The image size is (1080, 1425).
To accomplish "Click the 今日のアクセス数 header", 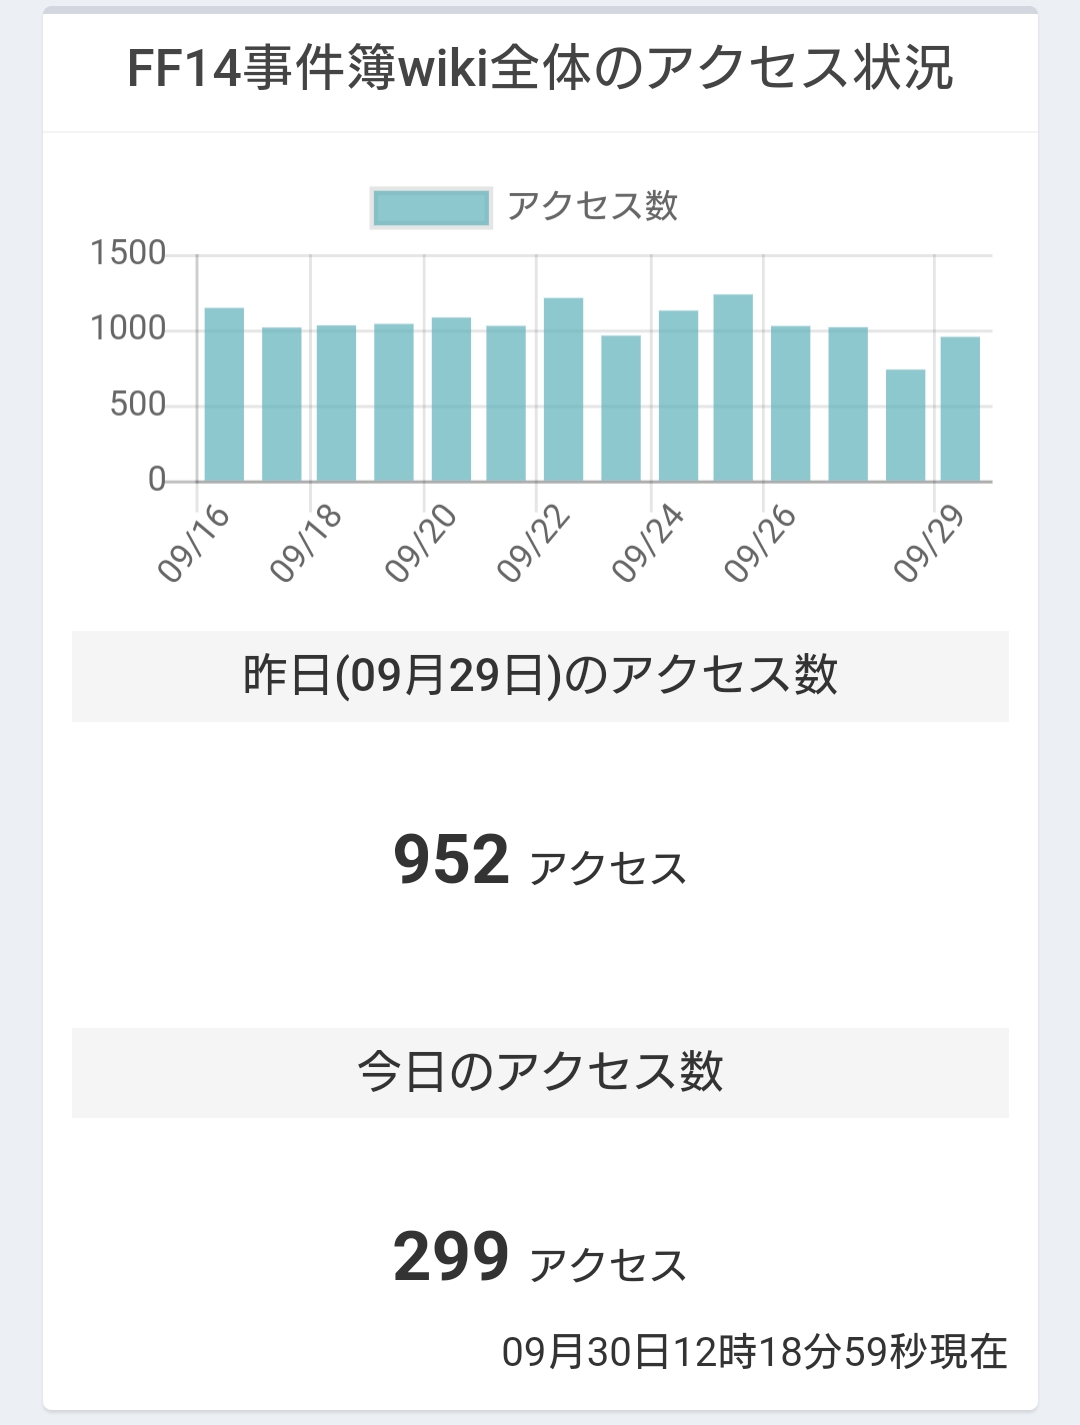I will point(540,1072).
